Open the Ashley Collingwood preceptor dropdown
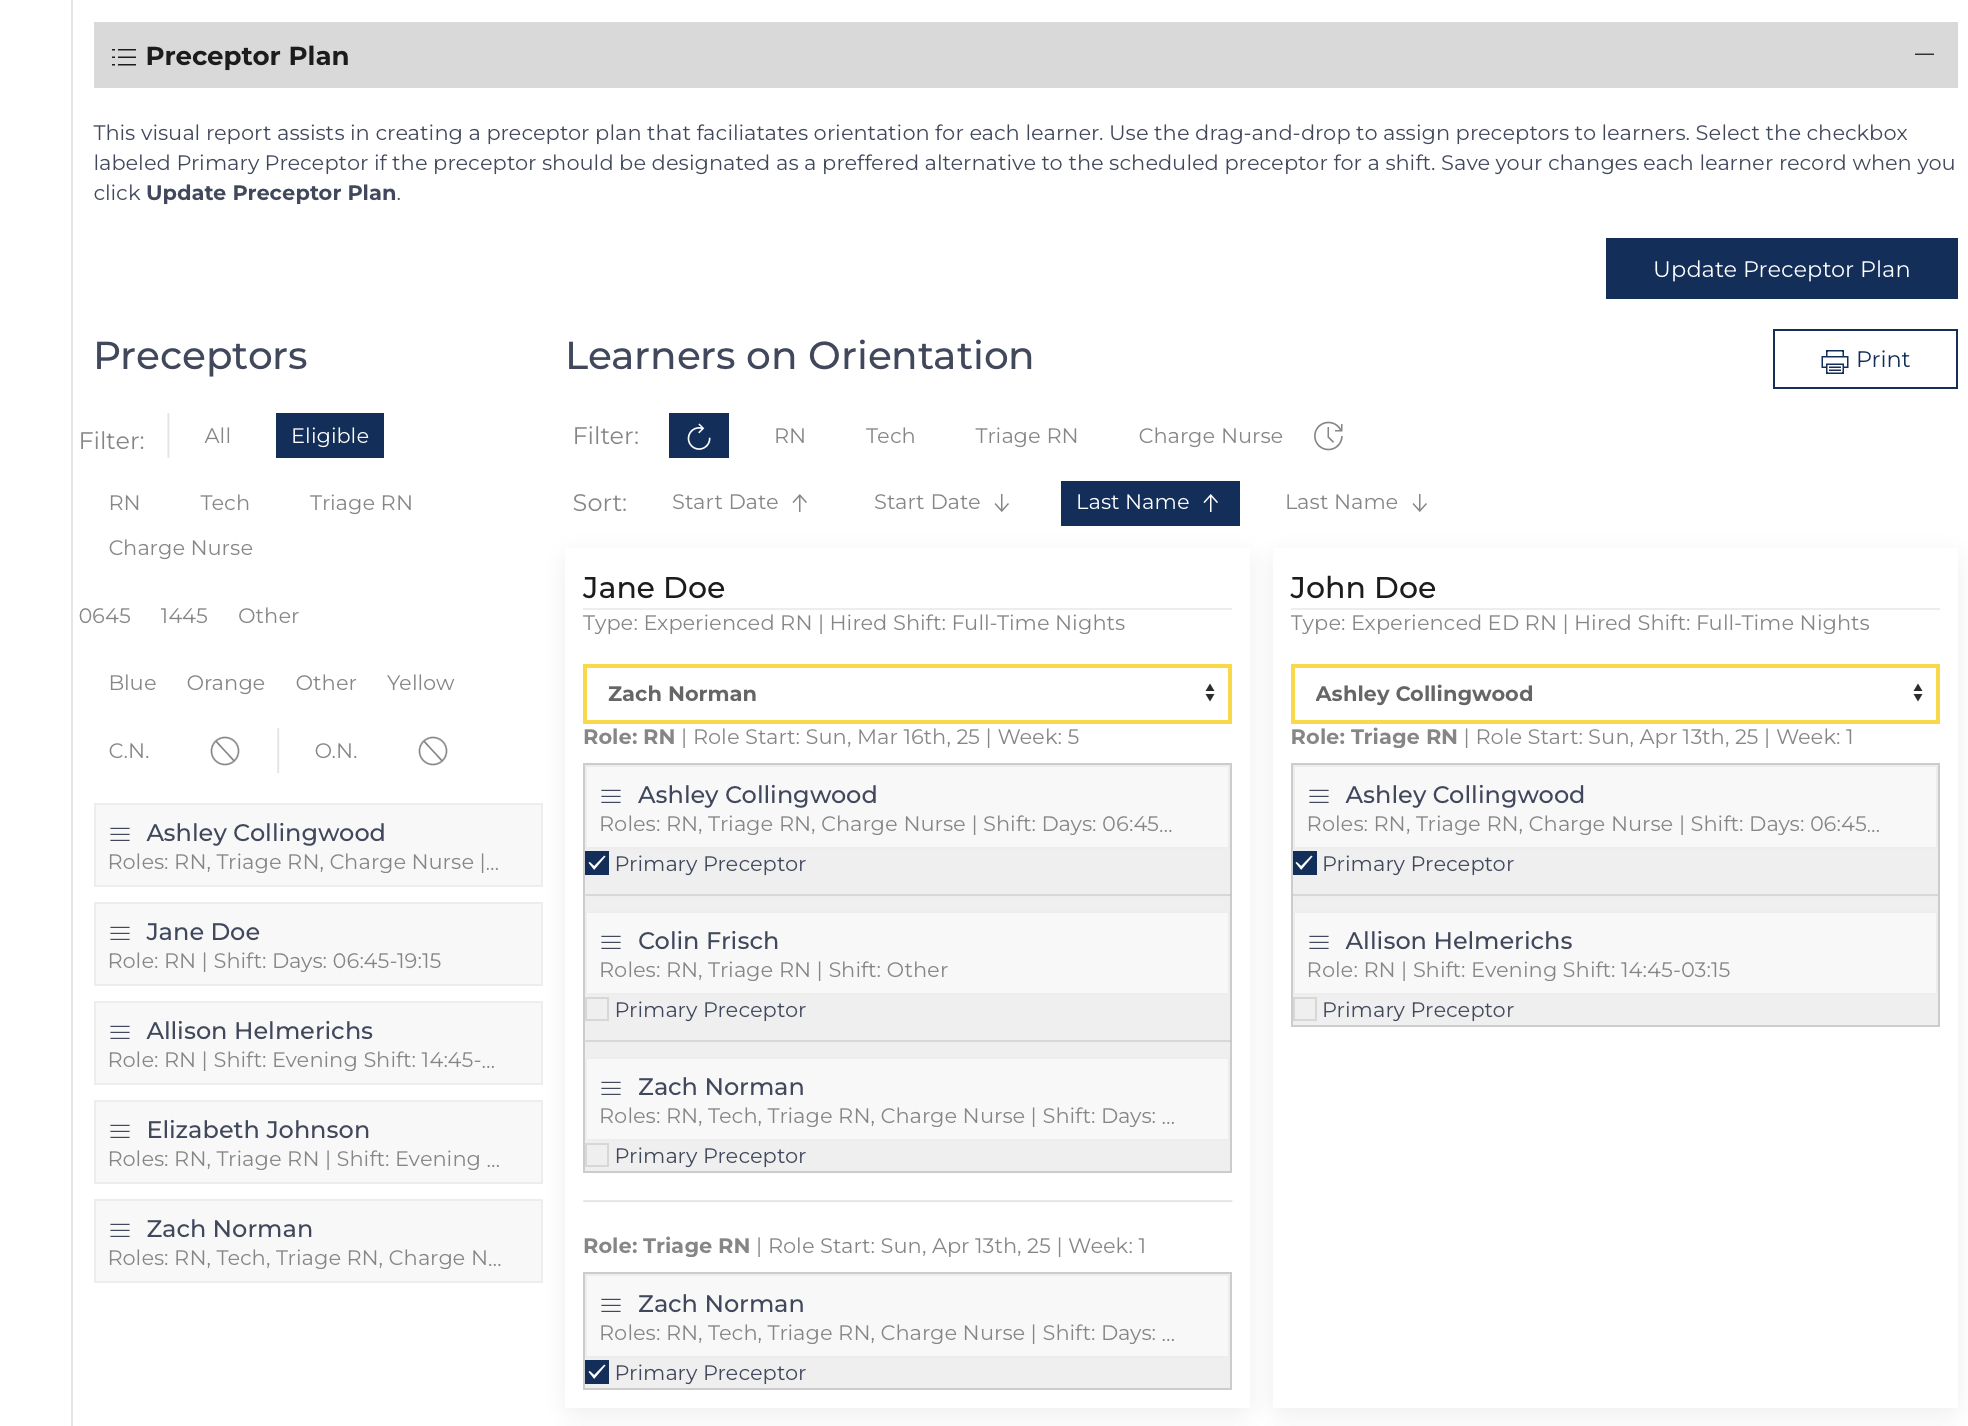This screenshot has height=1426, width=1968. 1615,694
